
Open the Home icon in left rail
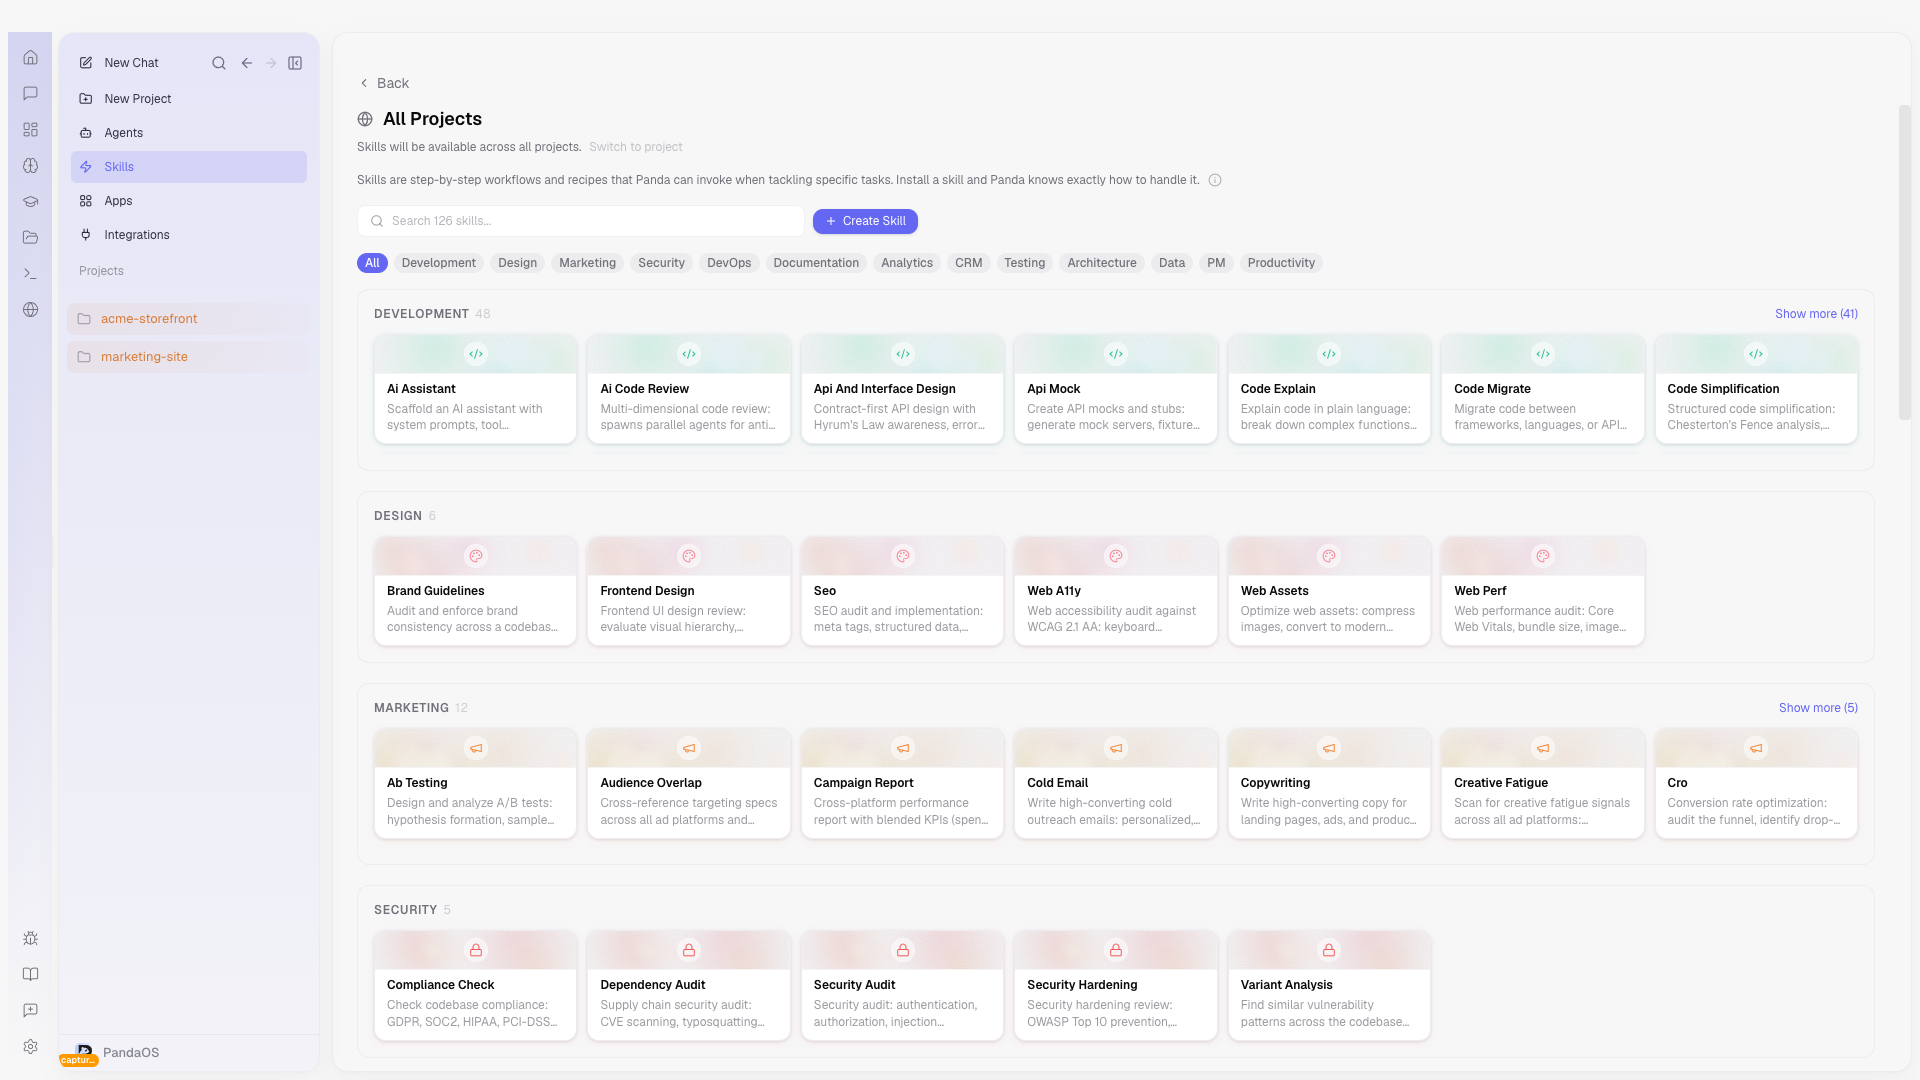click(x=30, y=57)
